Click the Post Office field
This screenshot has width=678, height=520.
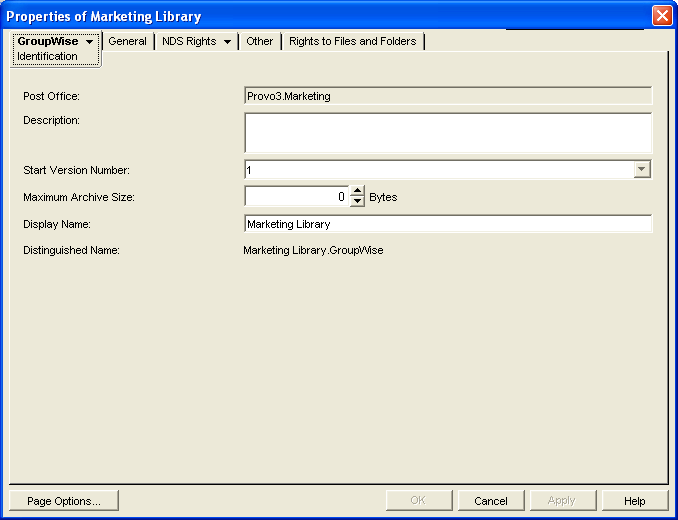pyautogui.click(x=447, y=96)
